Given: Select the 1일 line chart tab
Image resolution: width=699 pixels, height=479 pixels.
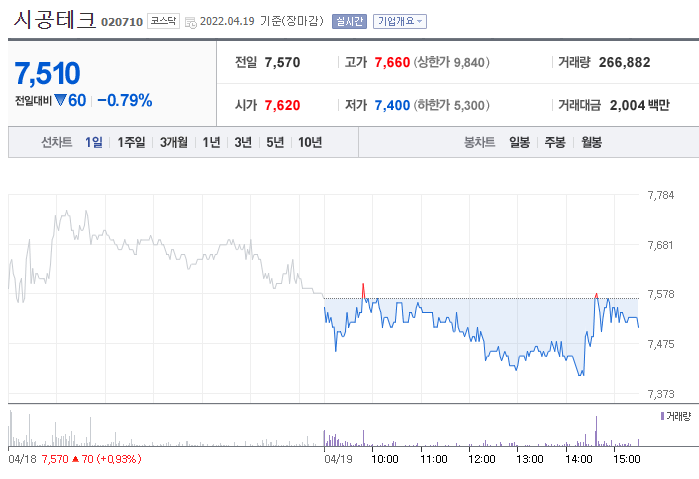Looking at the screenshot, I should (x=94, y=142).
